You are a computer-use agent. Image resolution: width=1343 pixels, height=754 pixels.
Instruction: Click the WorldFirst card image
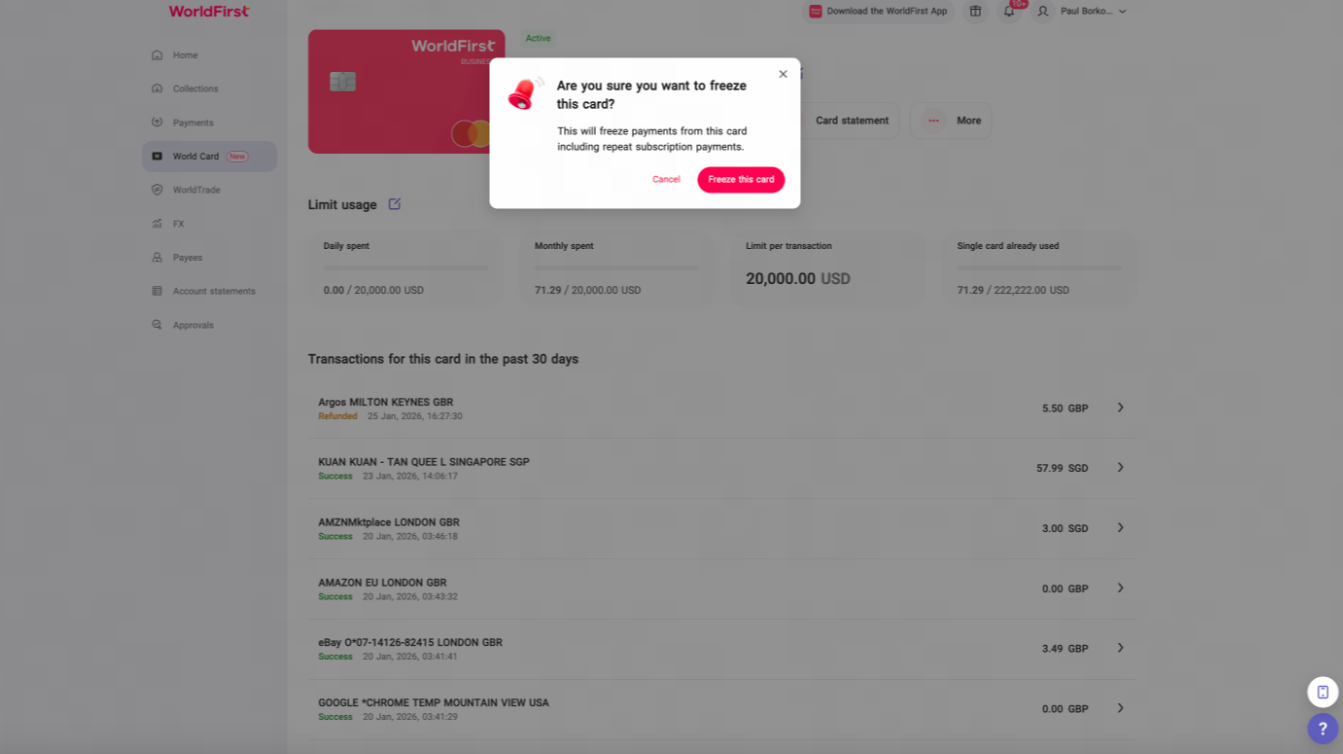(x=406, y=91)
